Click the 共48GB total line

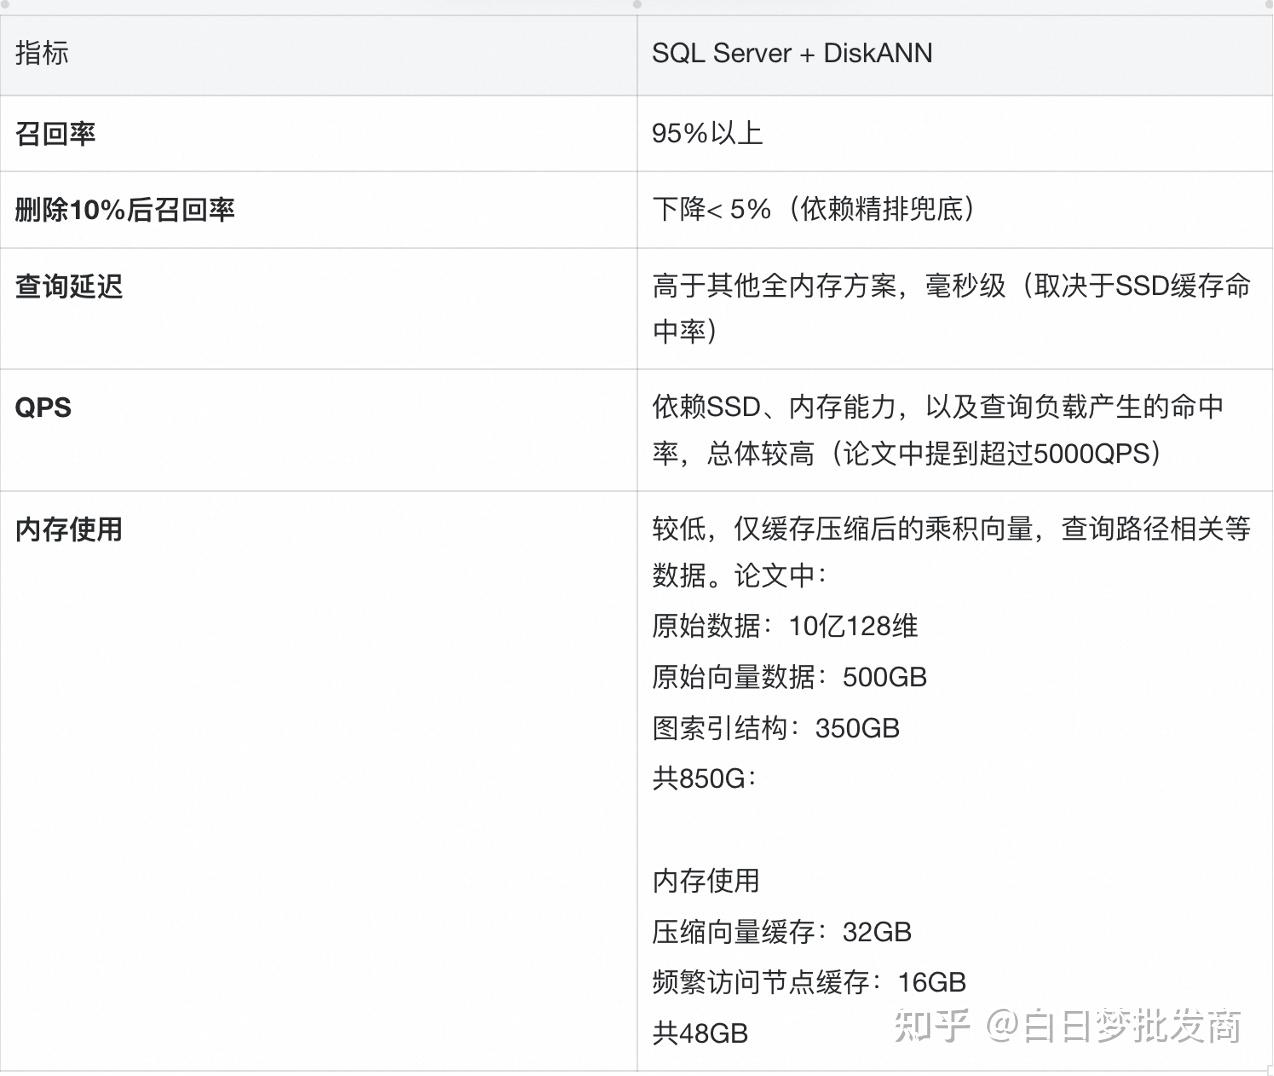point(699,1033)
